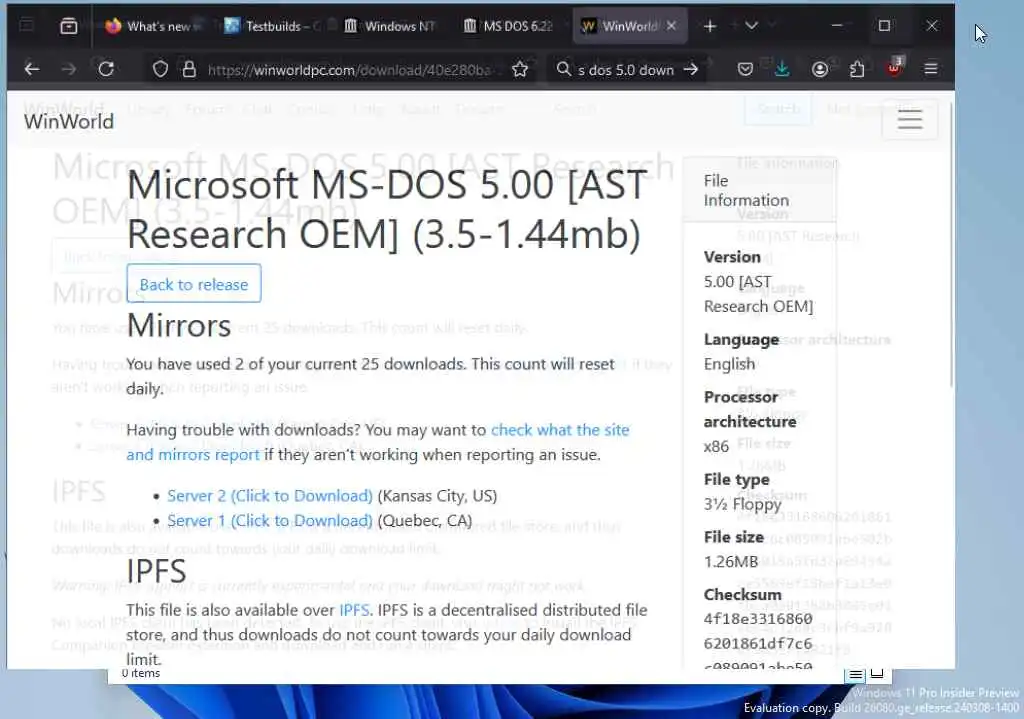This screenshot has height=719, width=1024.
Task: Open the uBlock Origin extension popup
Action: pyautogui.click(x=894, y=68)
